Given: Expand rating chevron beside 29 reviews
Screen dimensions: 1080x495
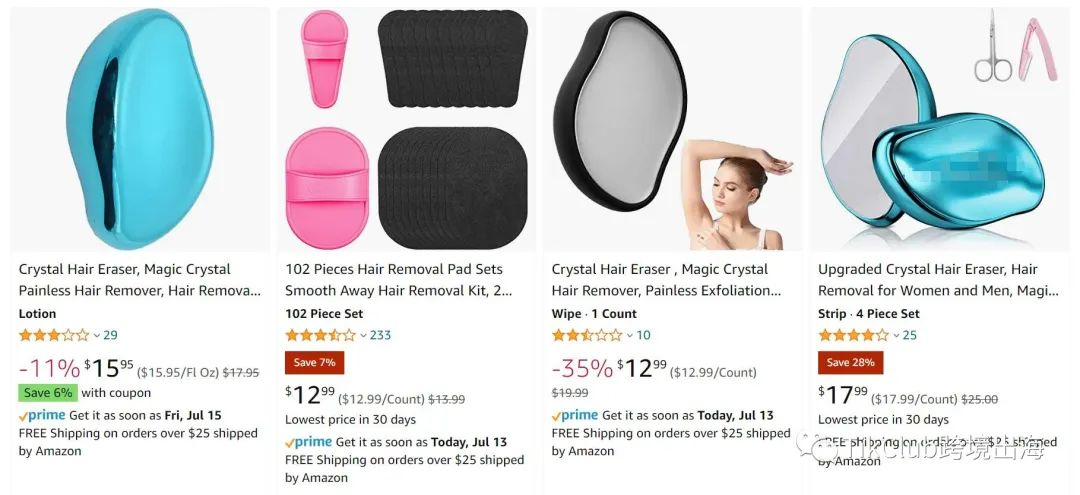Looking at the screenshot, I should (x=96, y=336).
